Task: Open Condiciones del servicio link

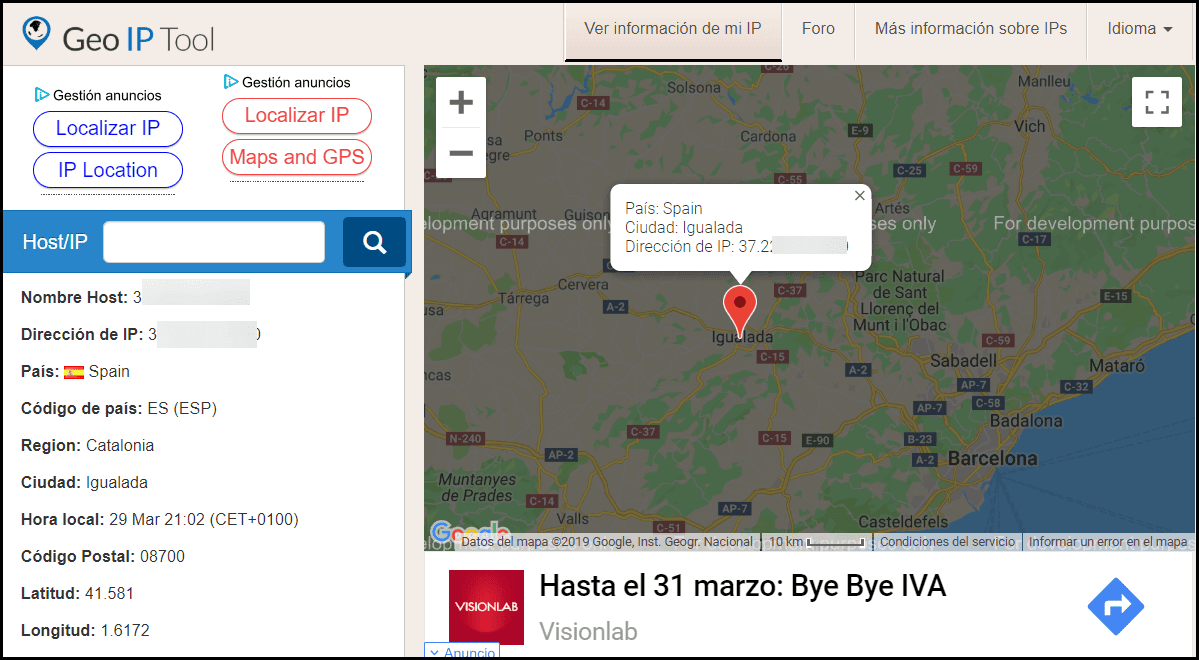Action: point(947,541)
